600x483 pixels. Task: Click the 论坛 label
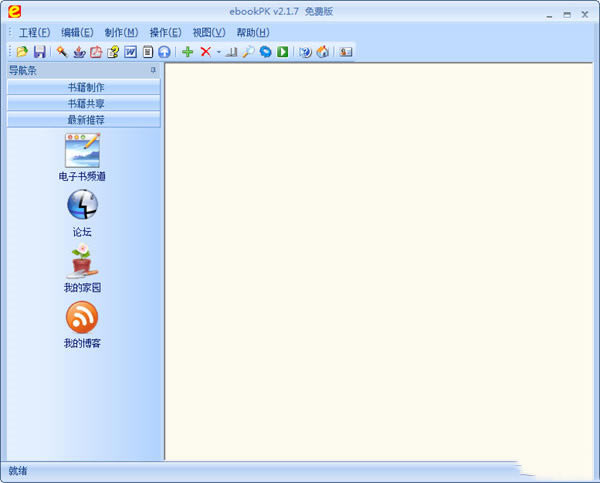coord(82,232)
